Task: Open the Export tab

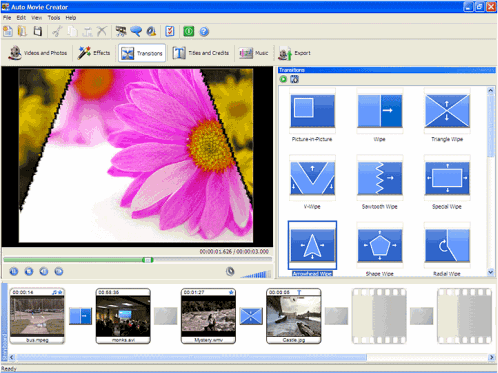Action: tap(294, 53)
